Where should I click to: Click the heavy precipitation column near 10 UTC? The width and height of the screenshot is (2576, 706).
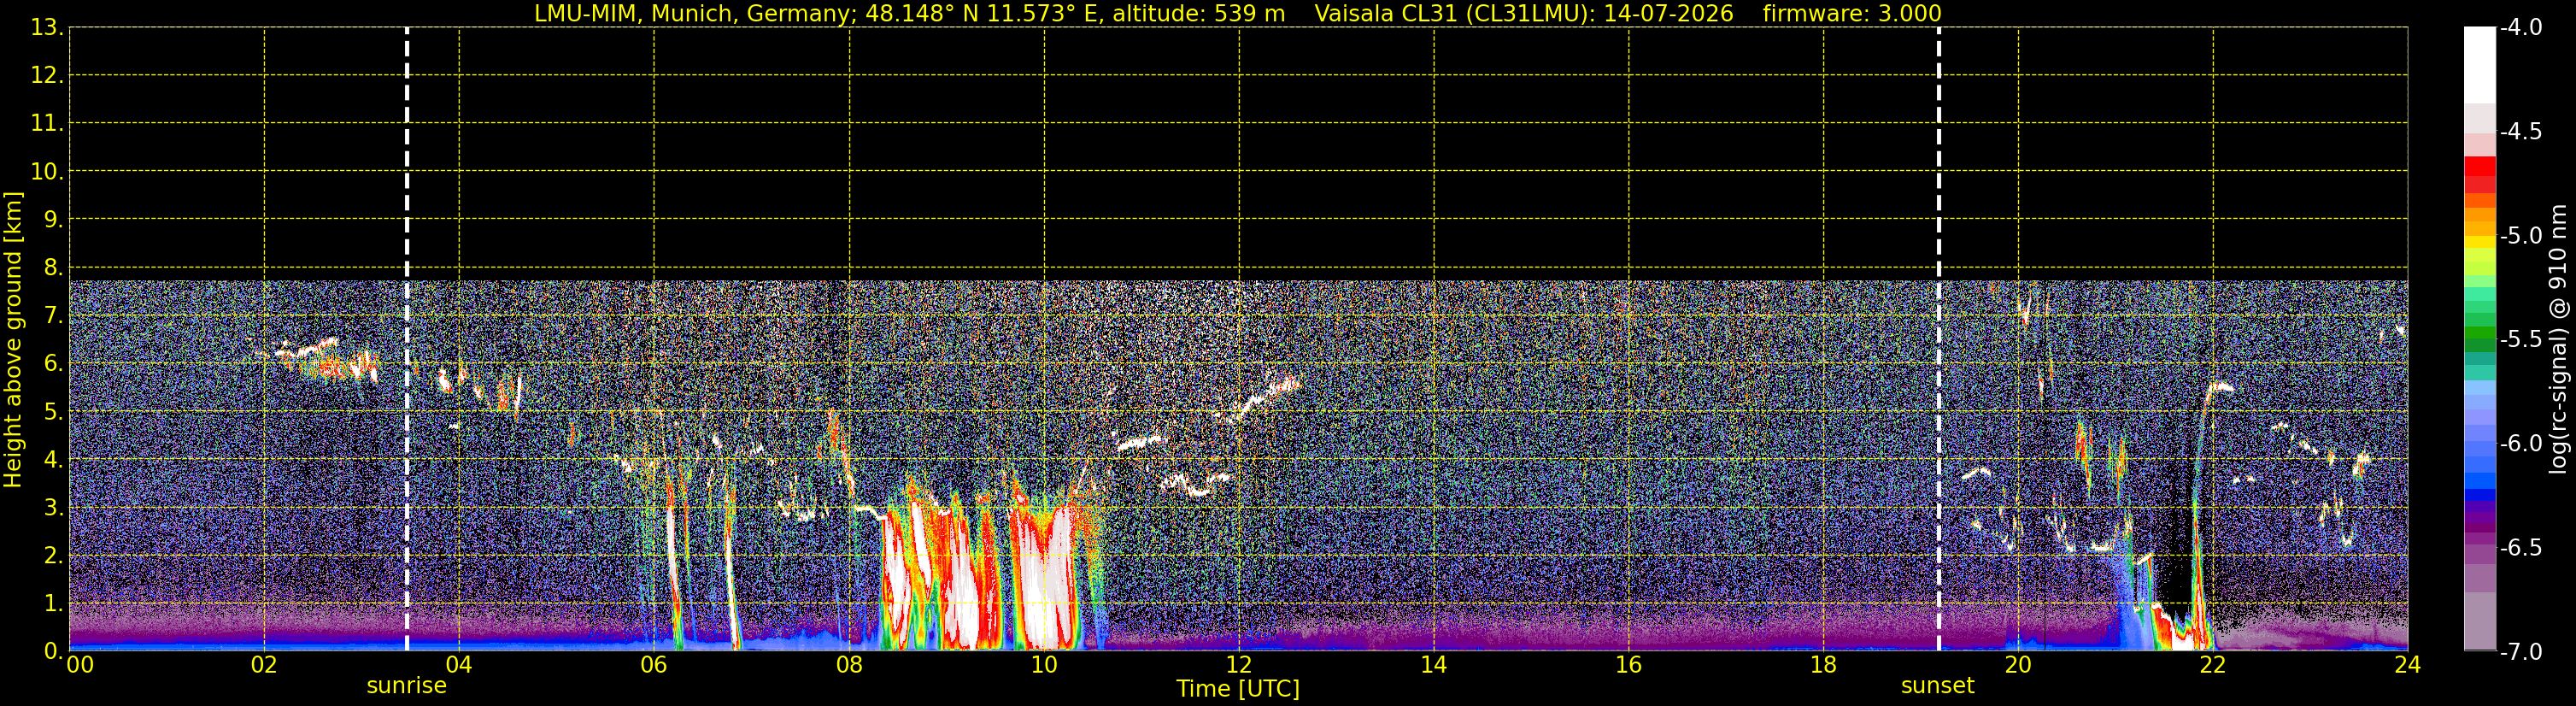1043,575
